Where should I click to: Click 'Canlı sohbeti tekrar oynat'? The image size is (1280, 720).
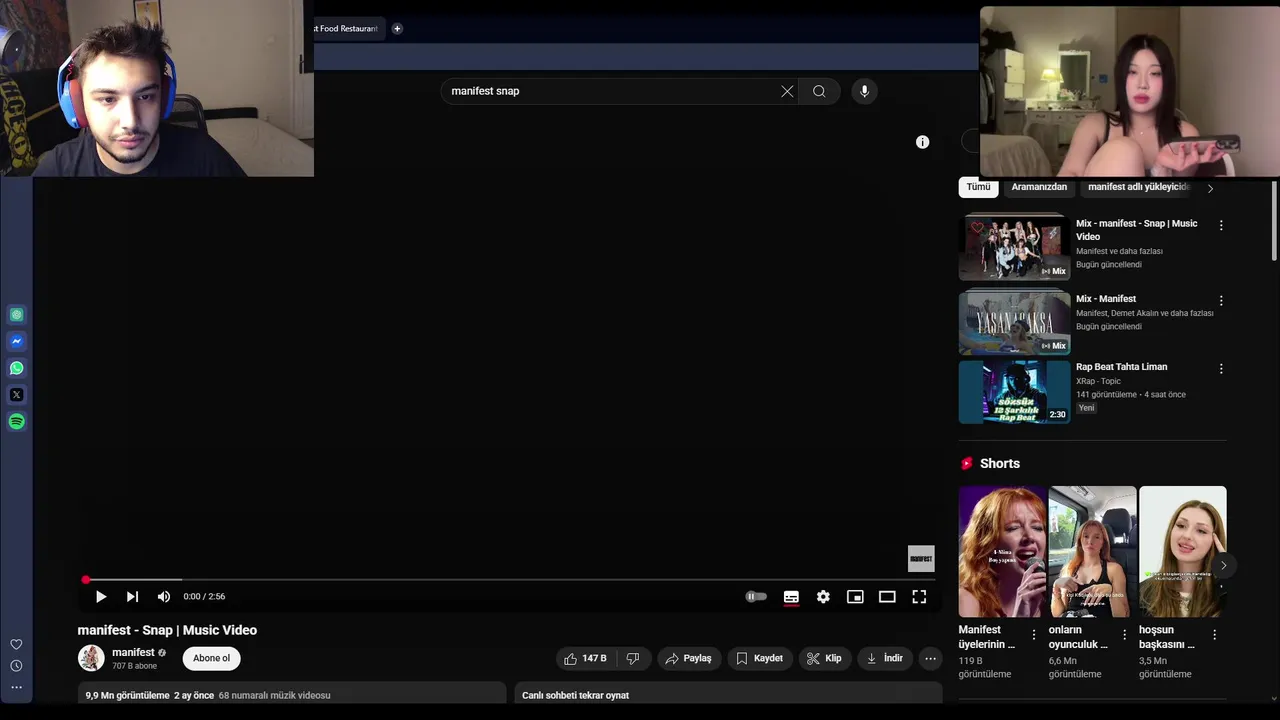click(728, 696)
